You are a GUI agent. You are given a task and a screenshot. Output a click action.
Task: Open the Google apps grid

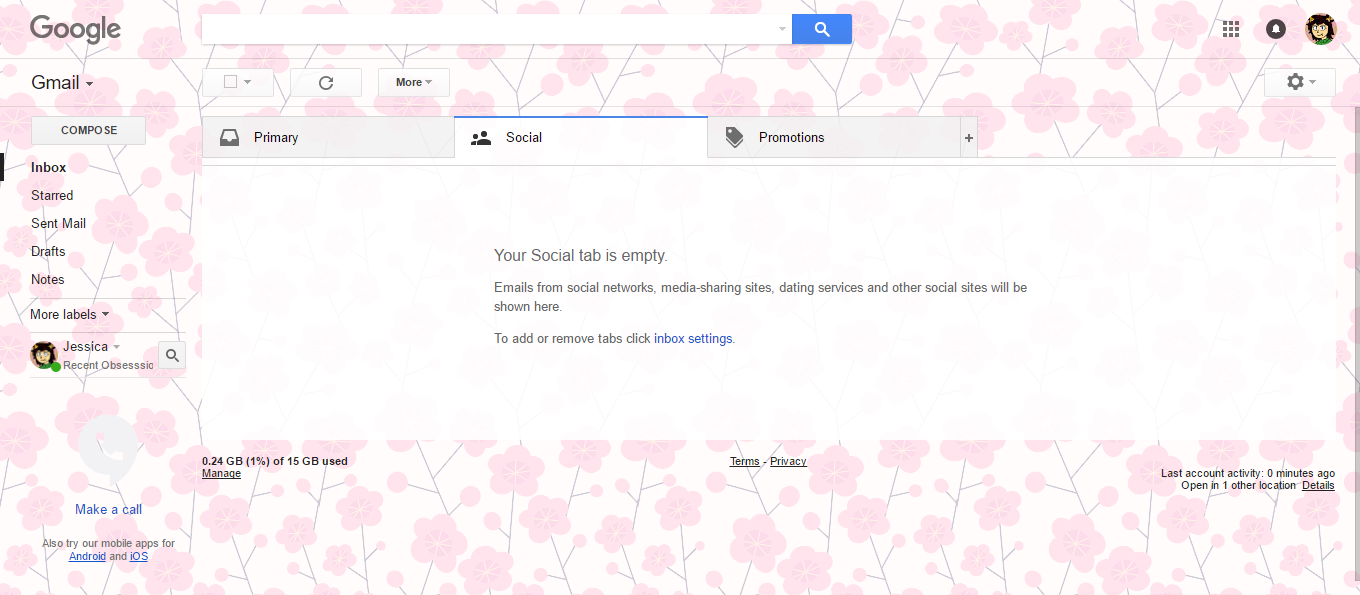coord(1231,29)
